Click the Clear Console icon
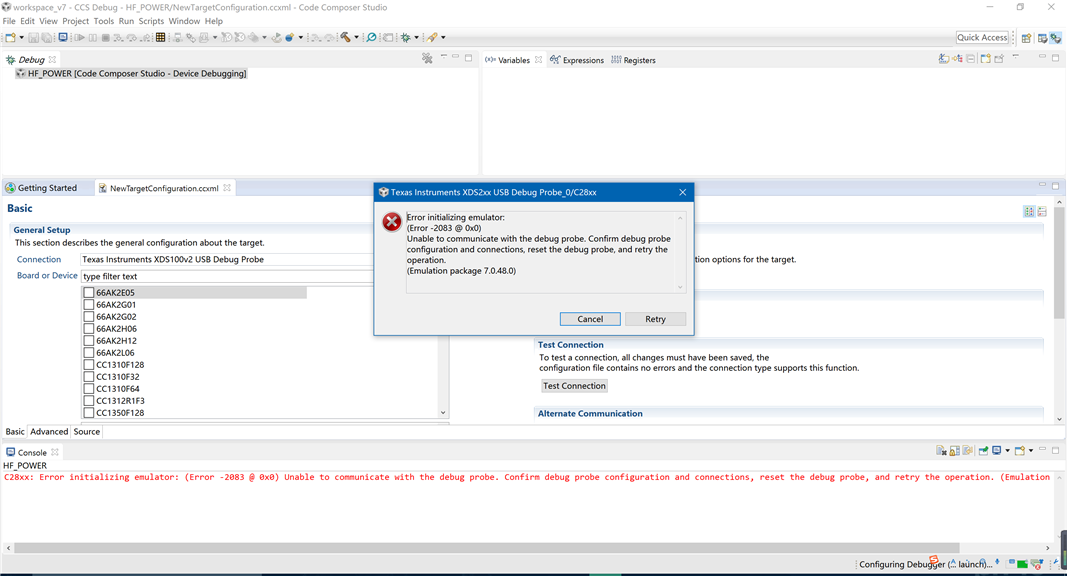Screen dimensions: 1067x576 pyautogui.click(x=940, y=451)
